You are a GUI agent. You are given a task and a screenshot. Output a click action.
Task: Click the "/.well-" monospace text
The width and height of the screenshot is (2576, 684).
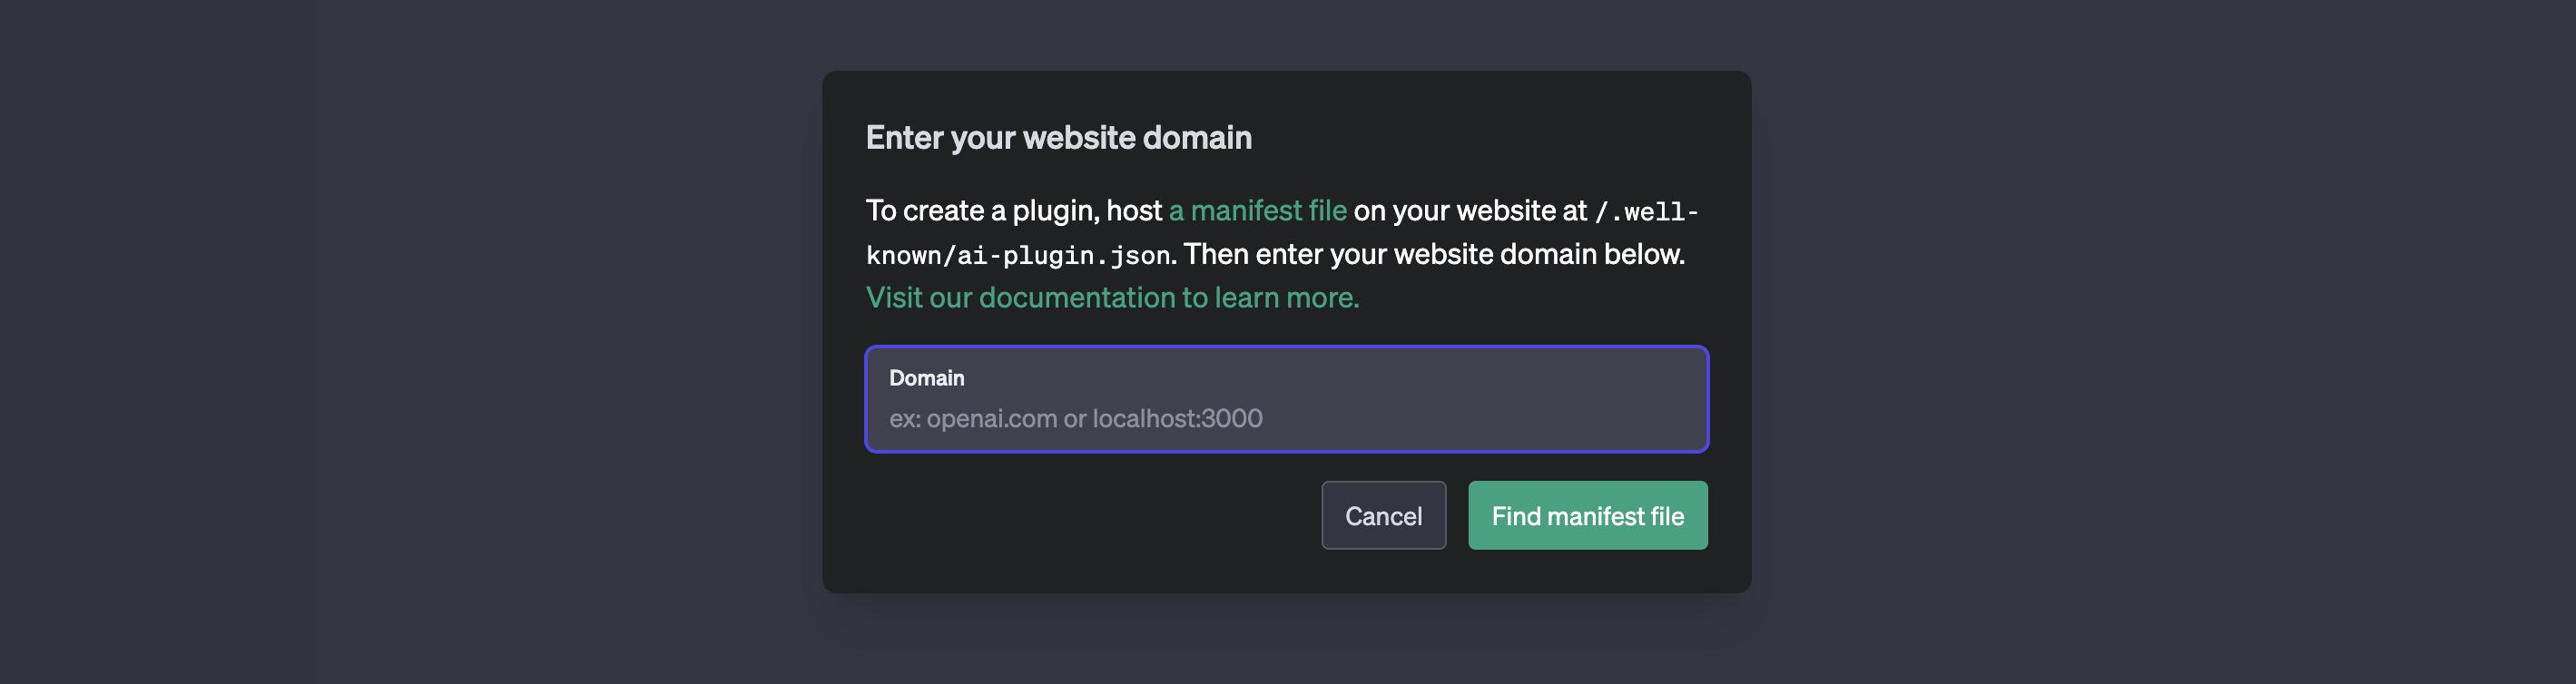1646,212
